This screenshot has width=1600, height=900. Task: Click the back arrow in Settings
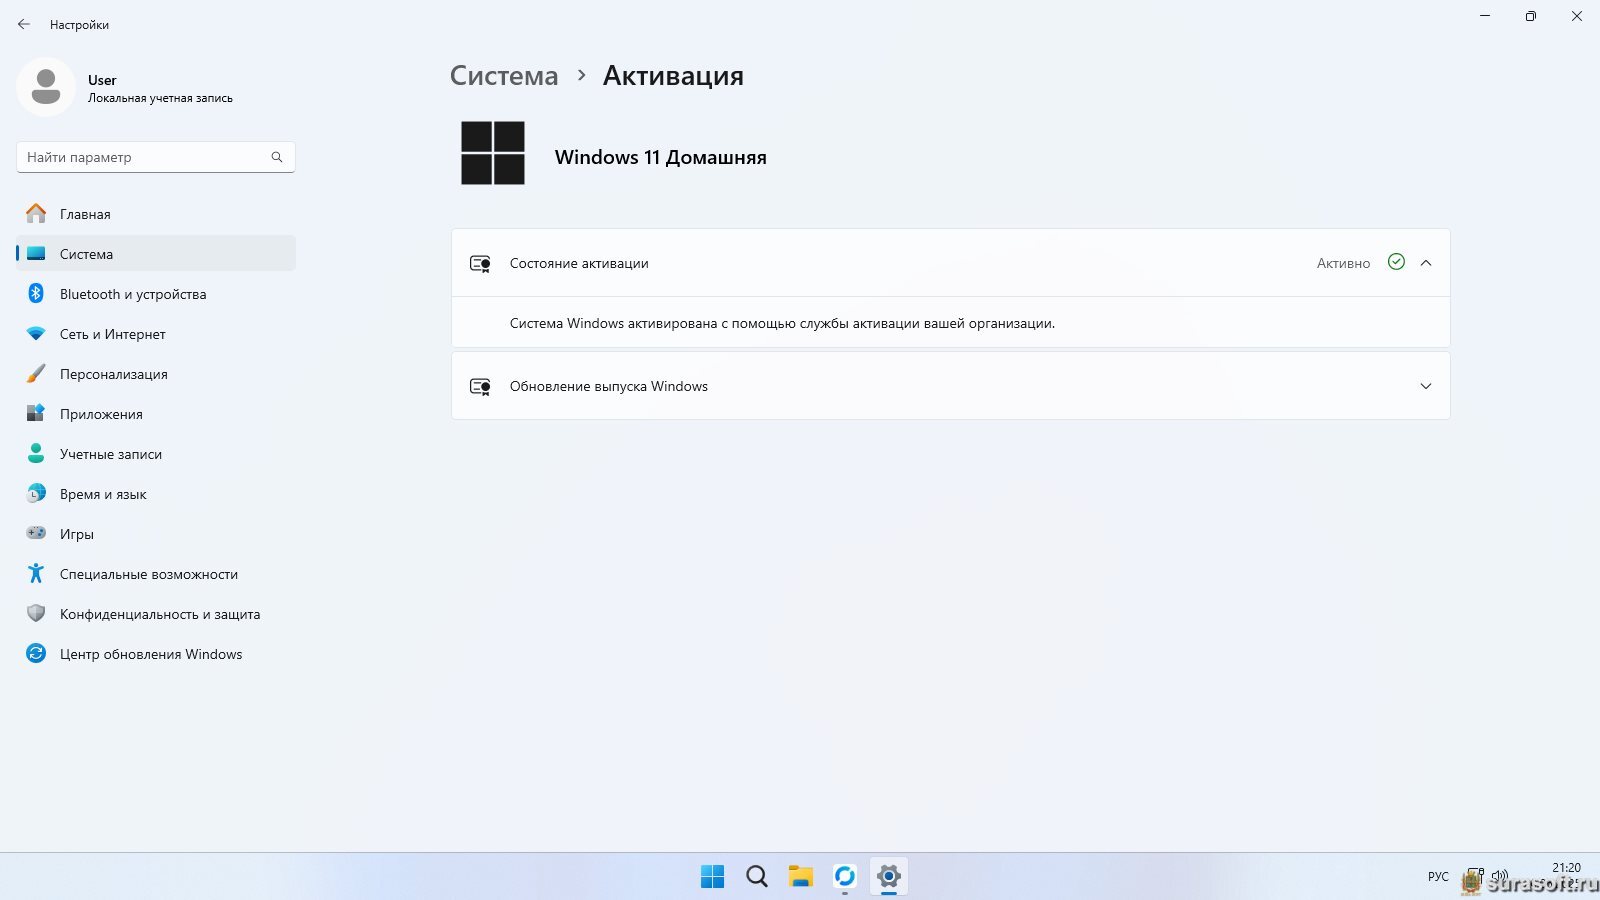coord(24,24)
